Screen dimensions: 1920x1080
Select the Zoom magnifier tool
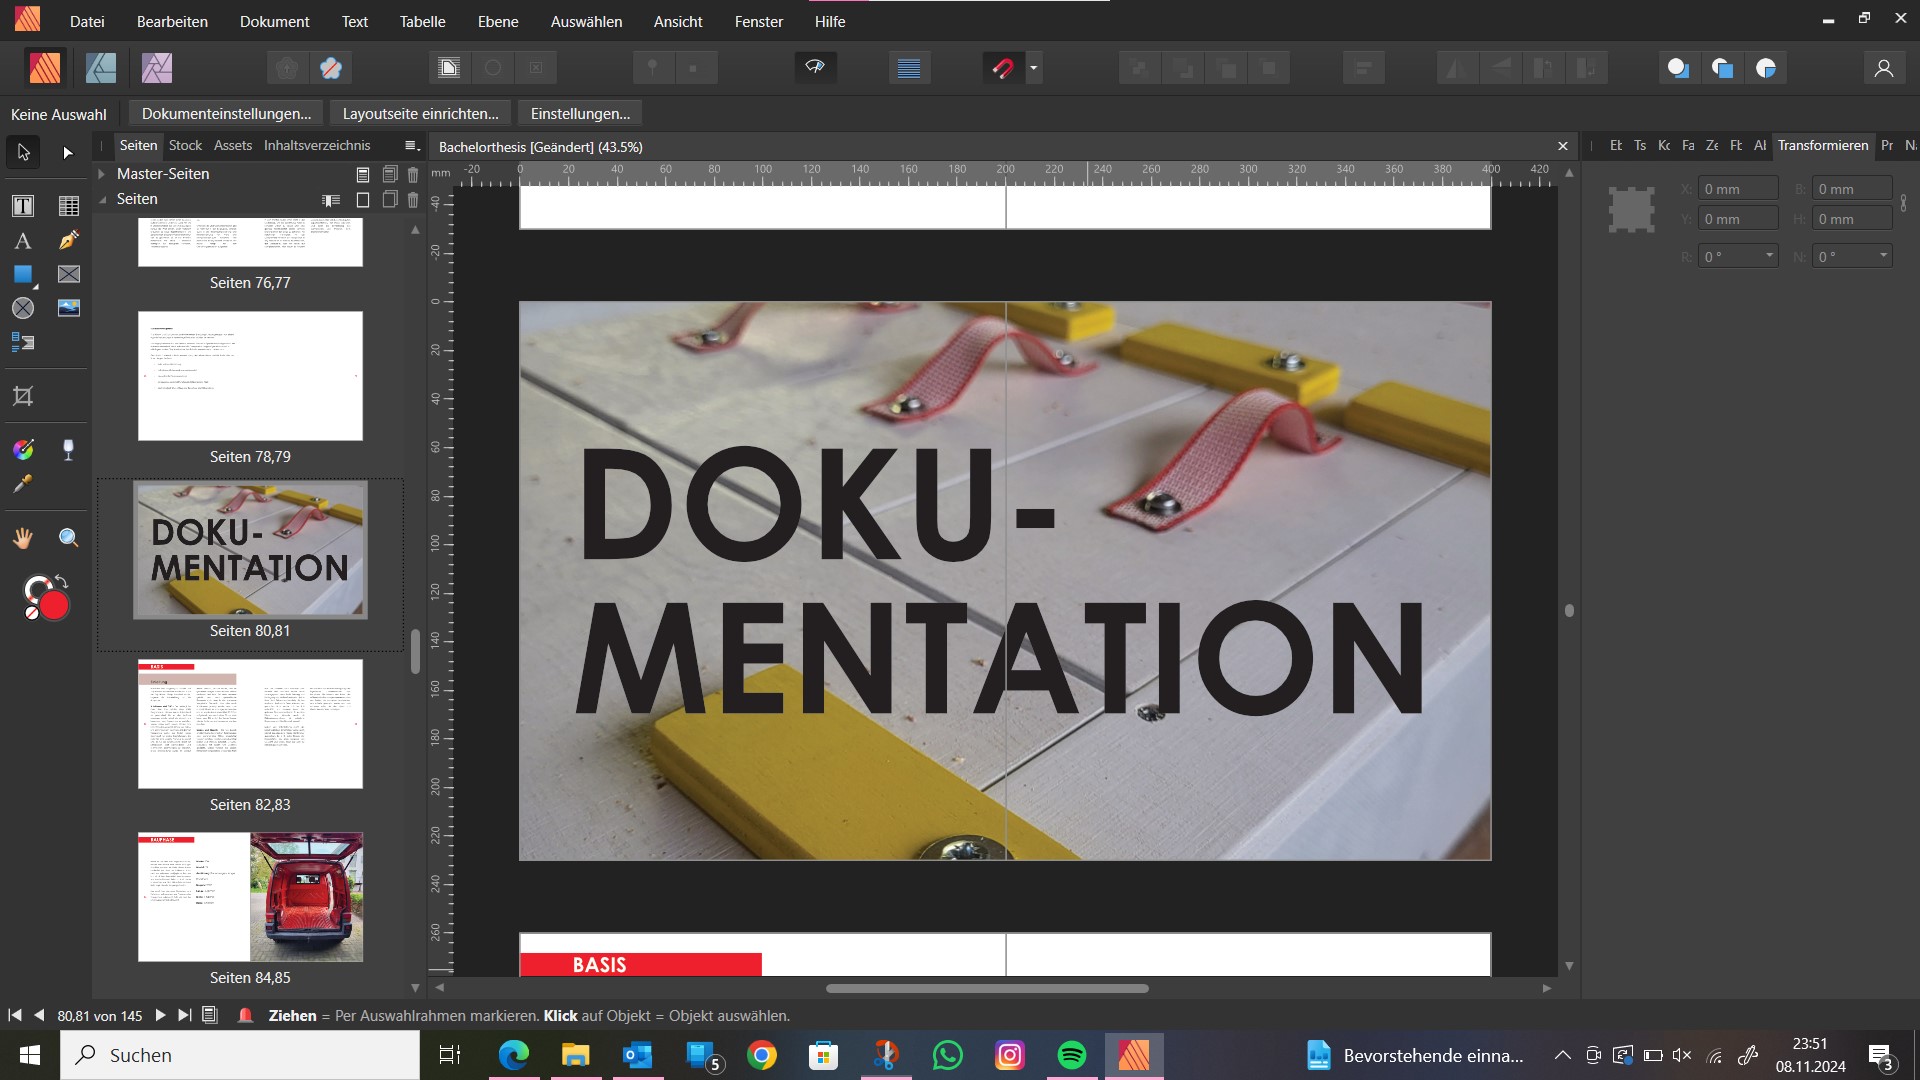[68, 538]
